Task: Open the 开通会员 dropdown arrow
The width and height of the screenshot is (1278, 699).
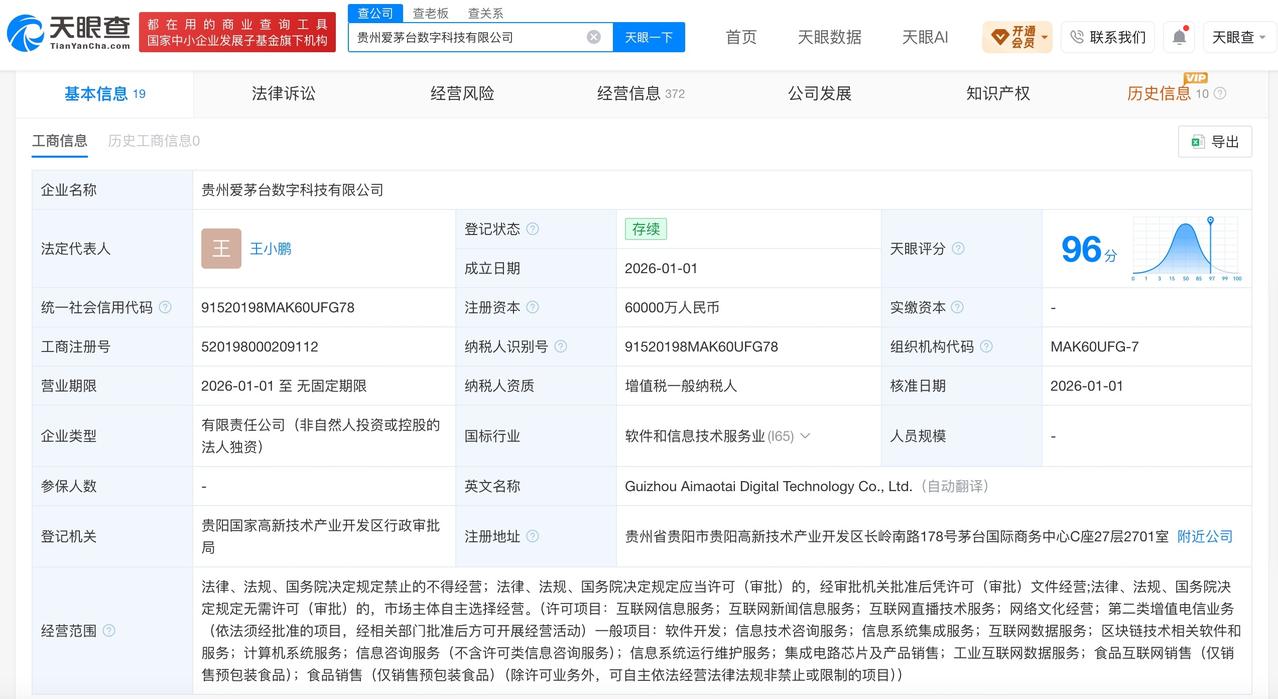Action: 1045,38
